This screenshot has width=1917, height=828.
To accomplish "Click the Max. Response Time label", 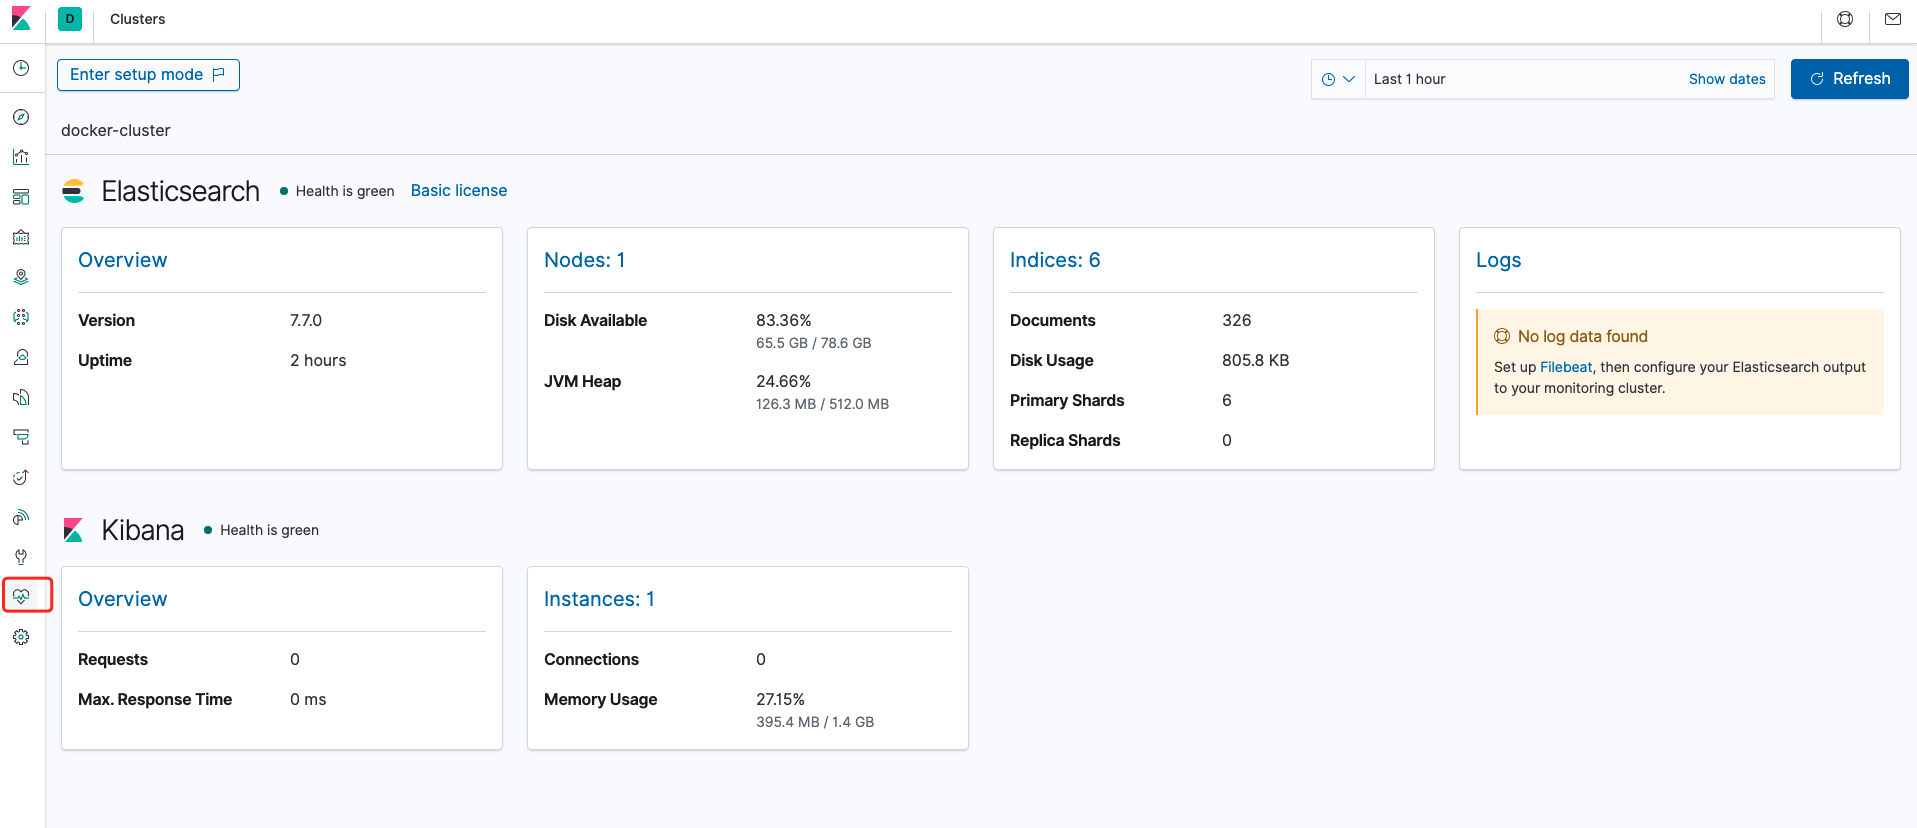I will [155, 699].
